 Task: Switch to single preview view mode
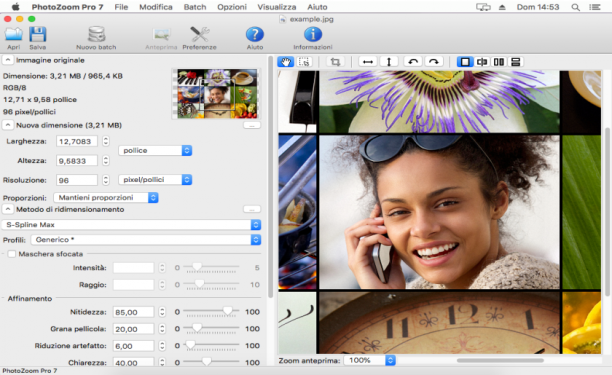point(465,62)
